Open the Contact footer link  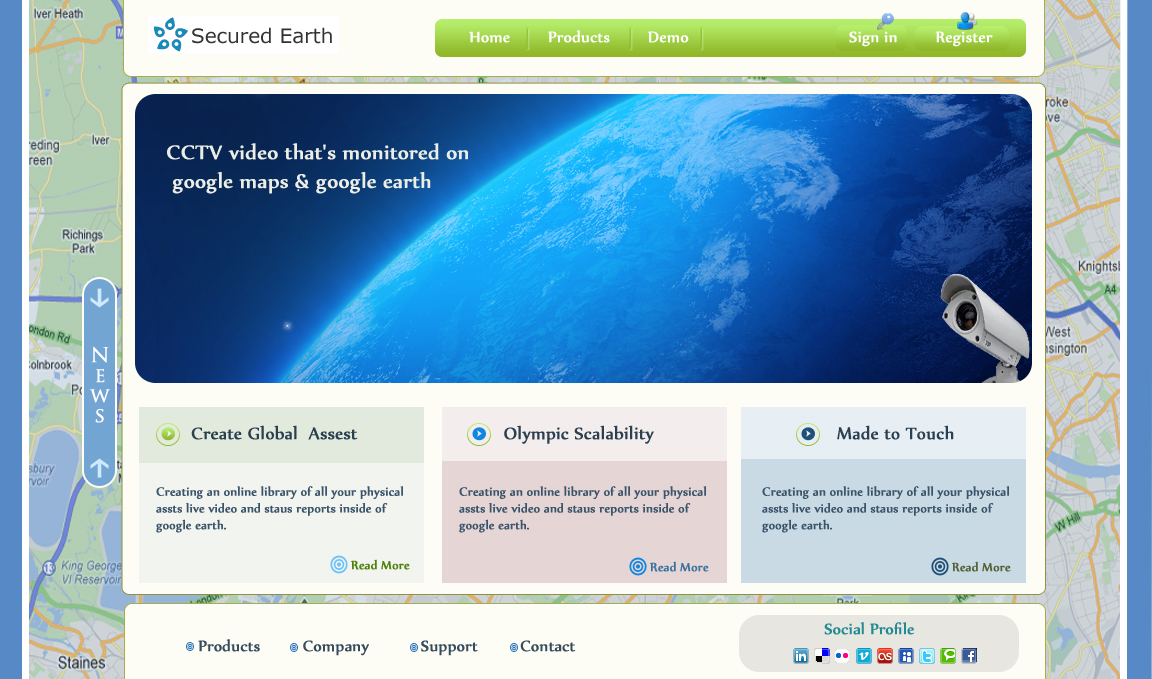pos(547,647)
